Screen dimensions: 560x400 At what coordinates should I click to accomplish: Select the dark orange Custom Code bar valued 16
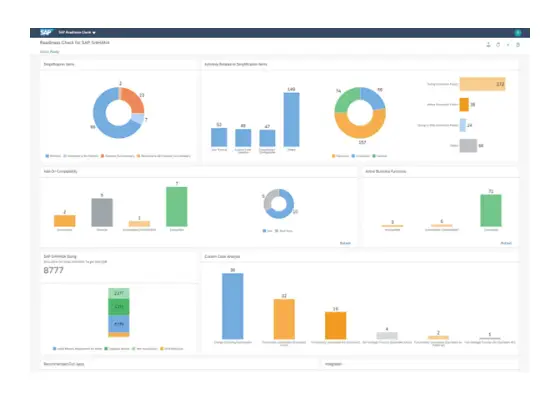coord(335,325)
